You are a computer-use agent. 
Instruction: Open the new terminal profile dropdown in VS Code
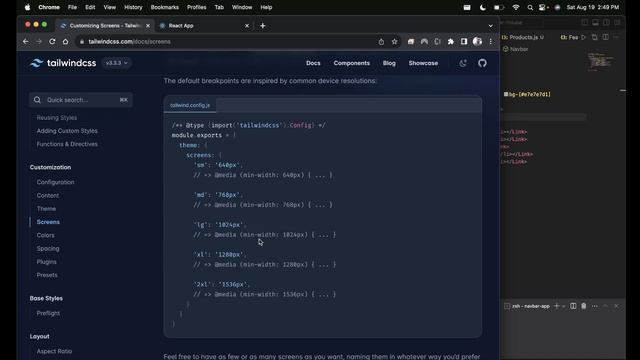tap(564, 306)
